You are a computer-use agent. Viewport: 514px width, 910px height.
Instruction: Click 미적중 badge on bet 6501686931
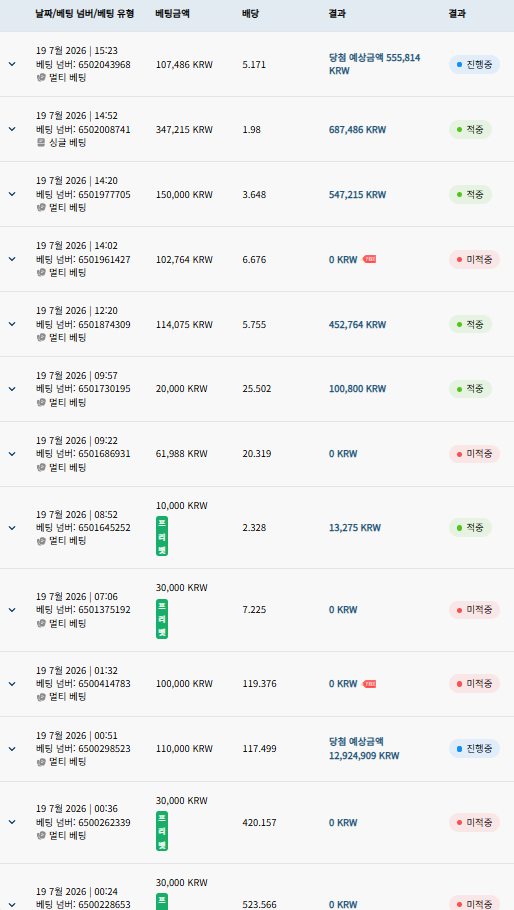pos(475,454)
